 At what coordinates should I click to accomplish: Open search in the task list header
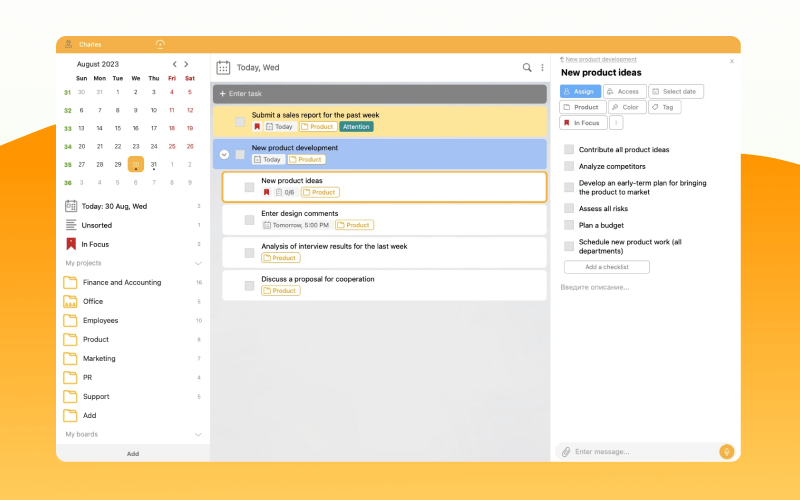pyautogui.click(x=527, y=67)
